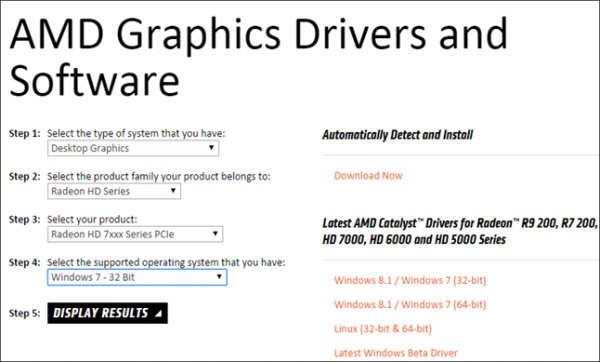The width and height of the screenshot is (600, 362).
Task: Expand the Radeon HD Series family dropdown
Action: click(114, 191)
